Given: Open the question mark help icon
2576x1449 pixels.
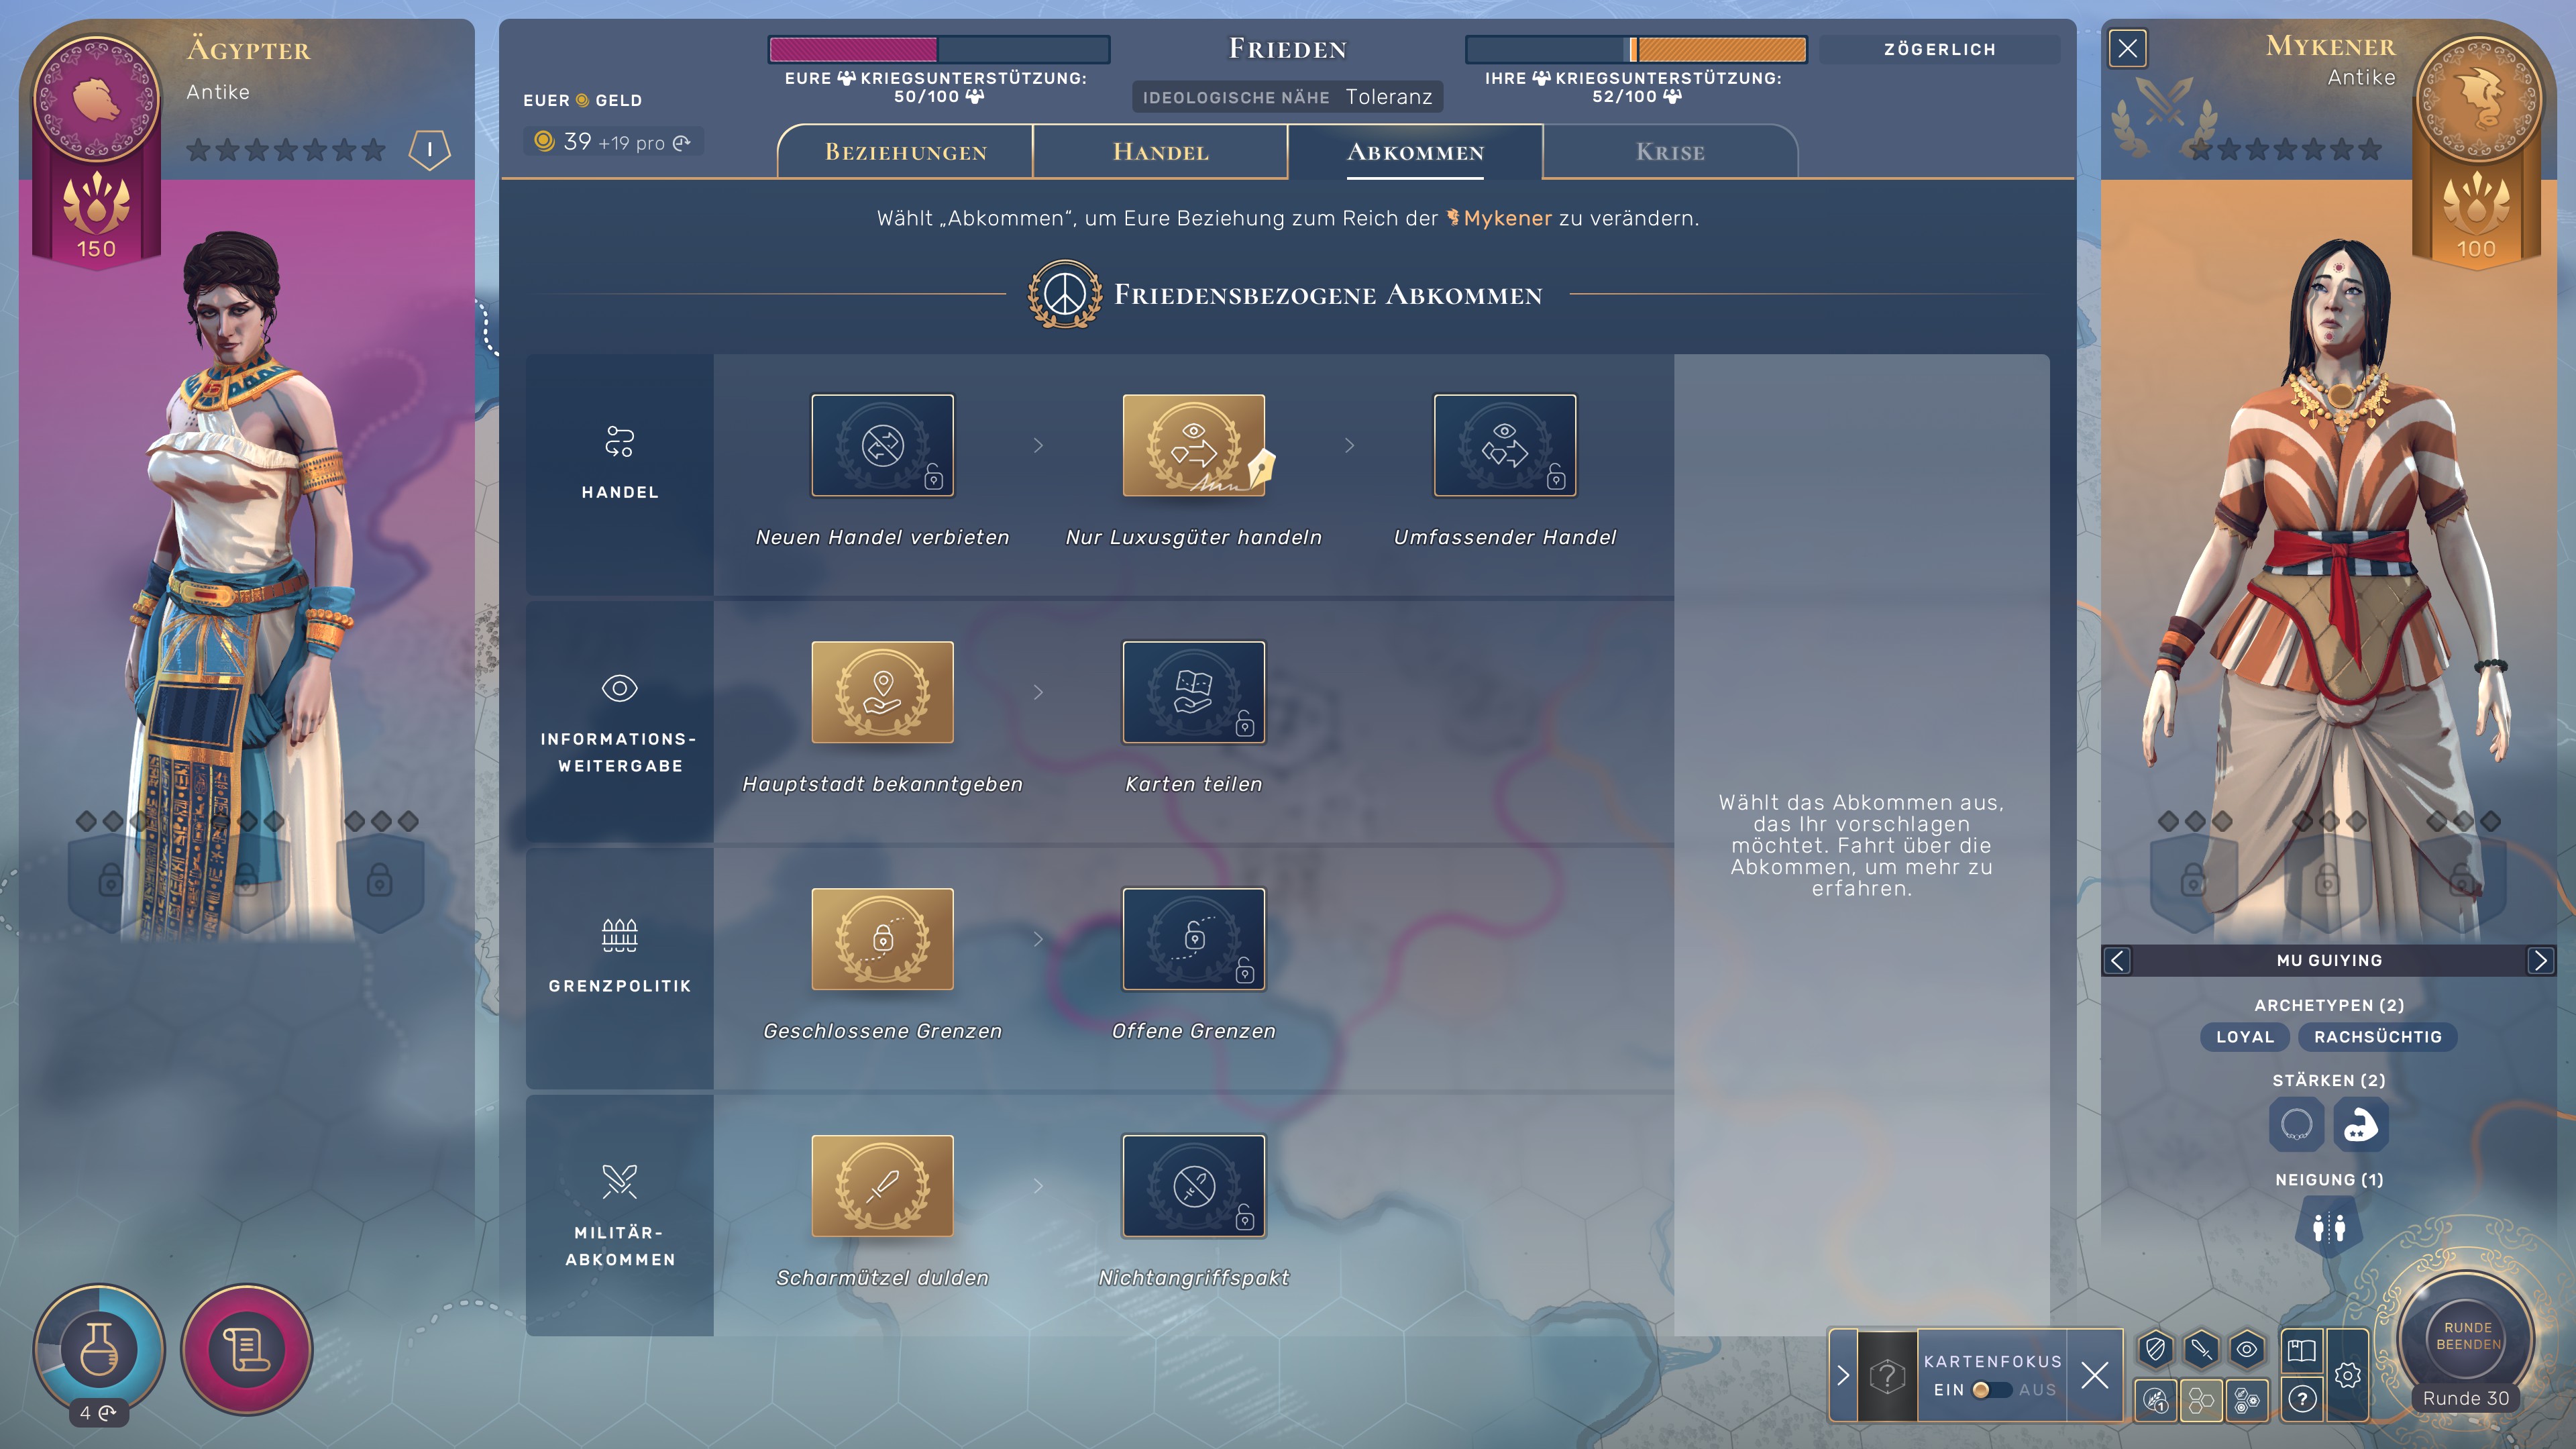Looking at the screenshot, I should point(2302,1399).
